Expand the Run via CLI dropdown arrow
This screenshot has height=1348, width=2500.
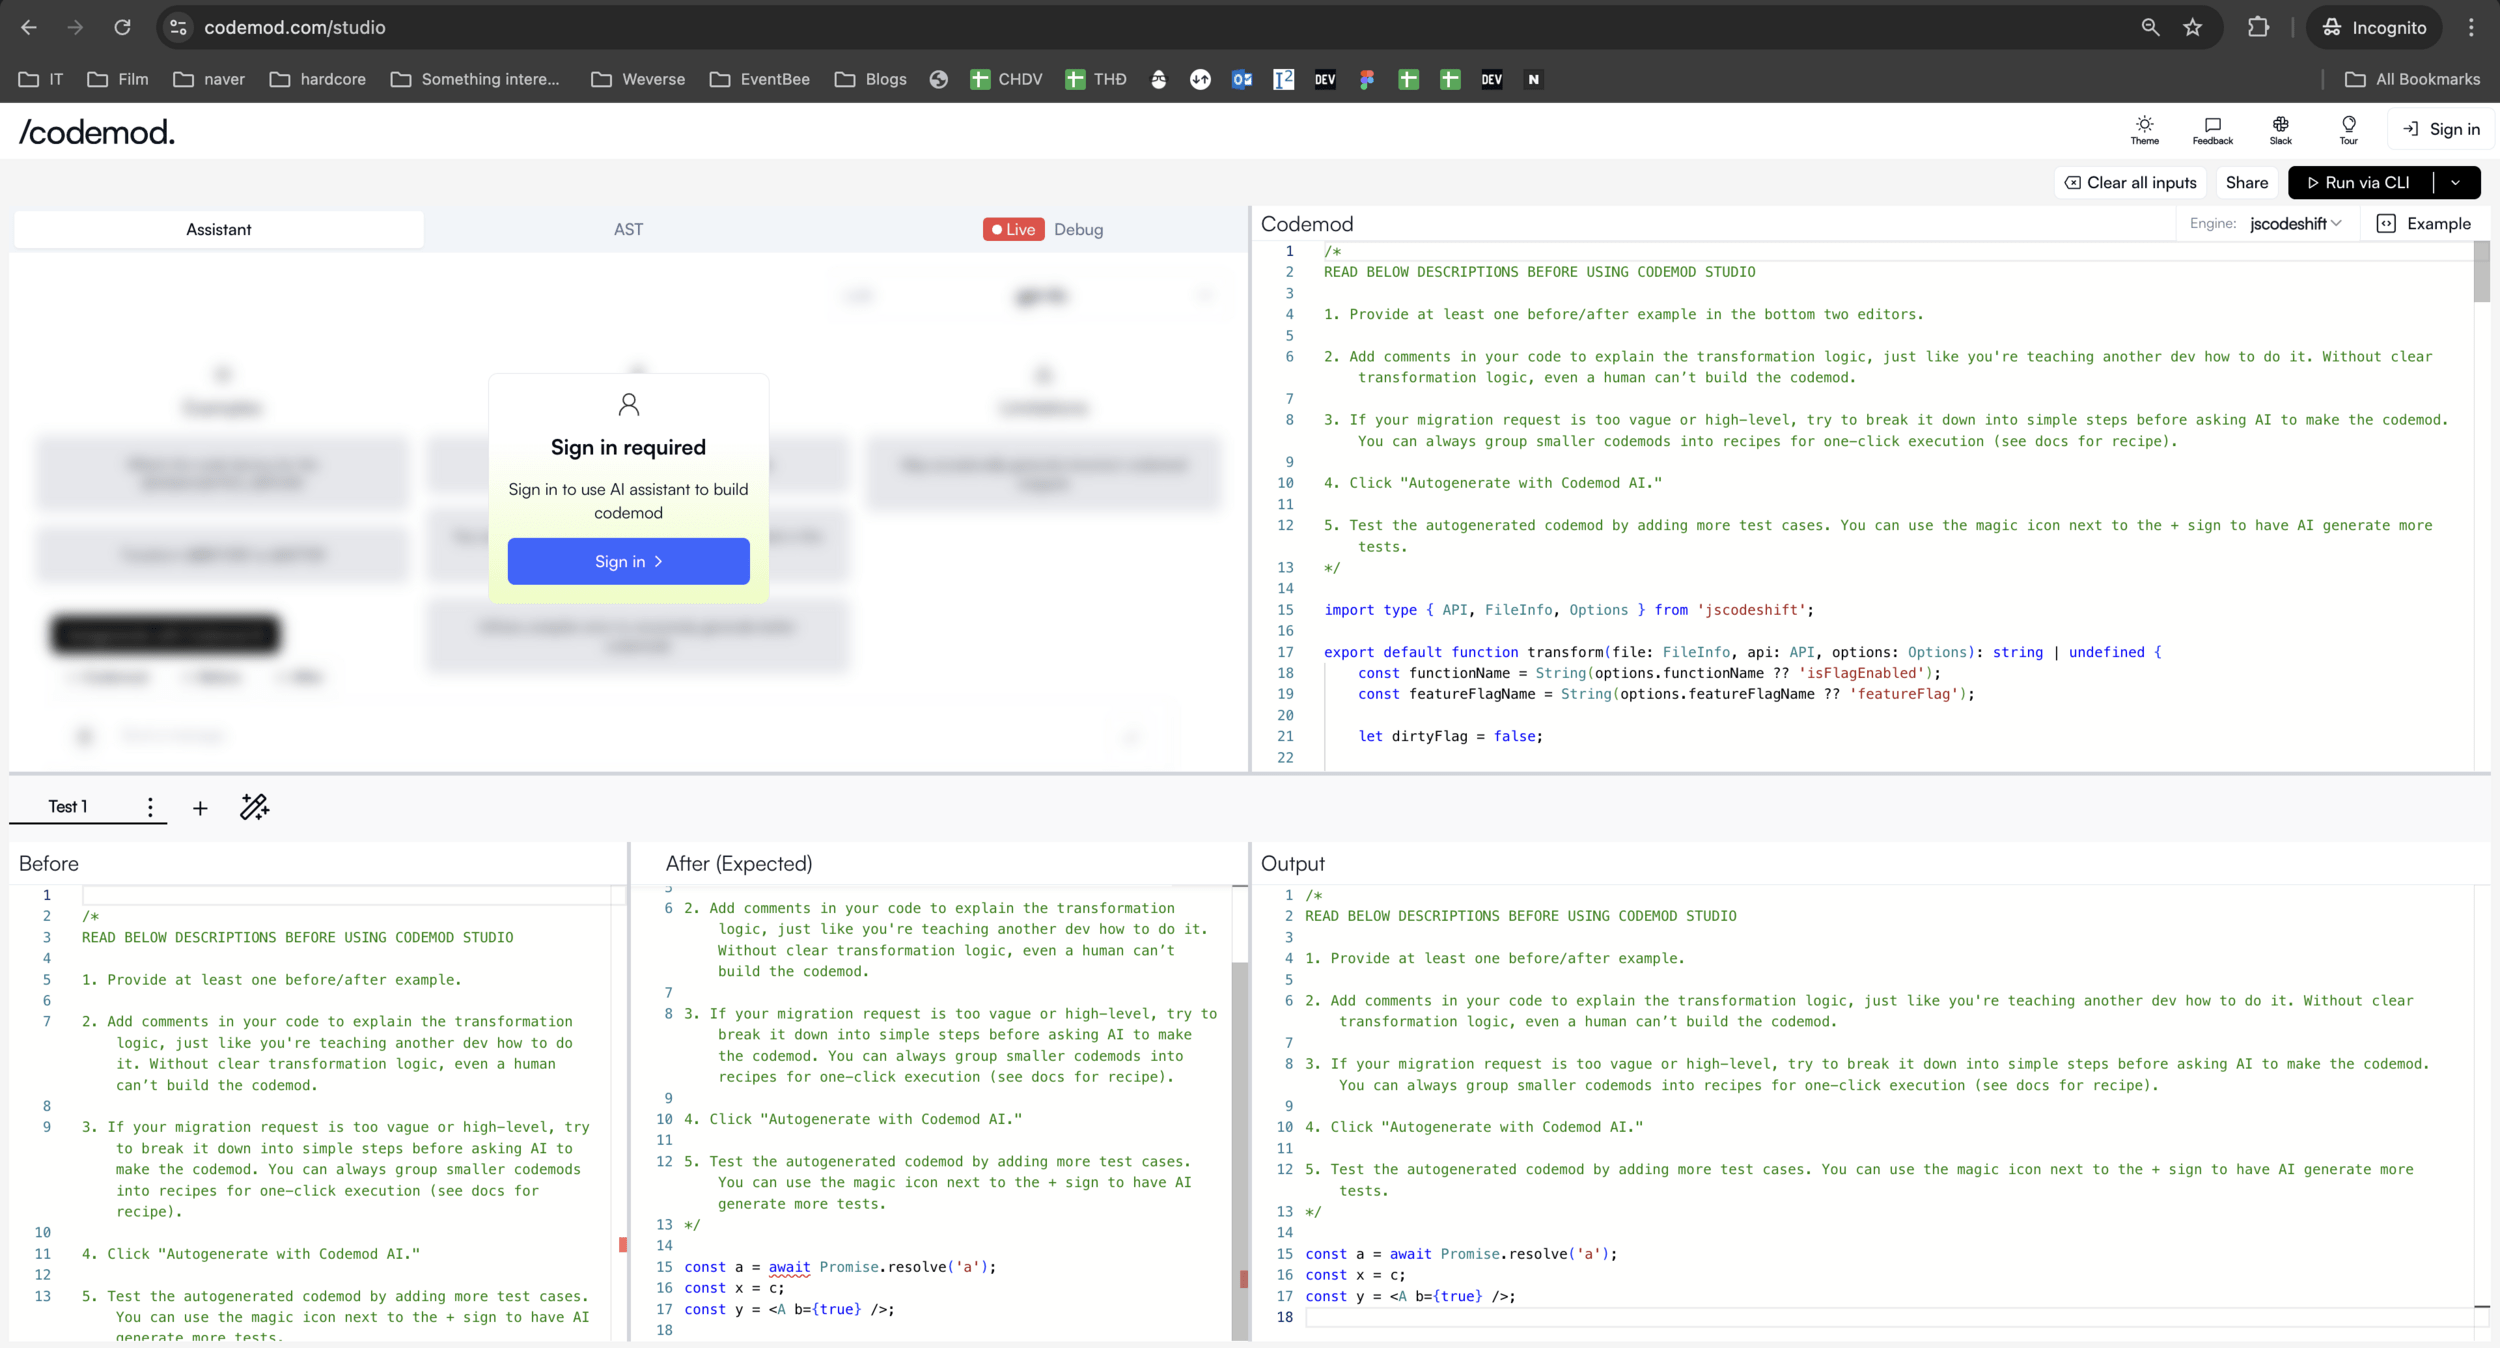coord(2455,182)
